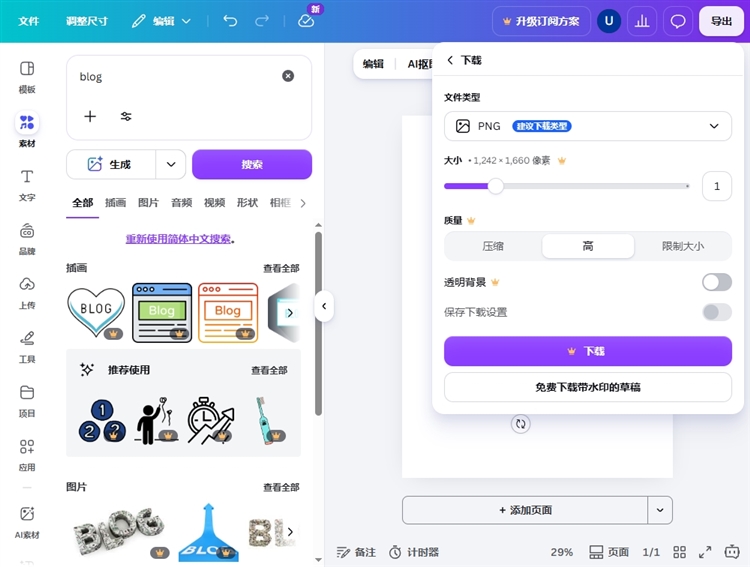Open the 品牌 brand panel
Image resolution: width=750 pixels, height=567 pixels.
(27, 239)
